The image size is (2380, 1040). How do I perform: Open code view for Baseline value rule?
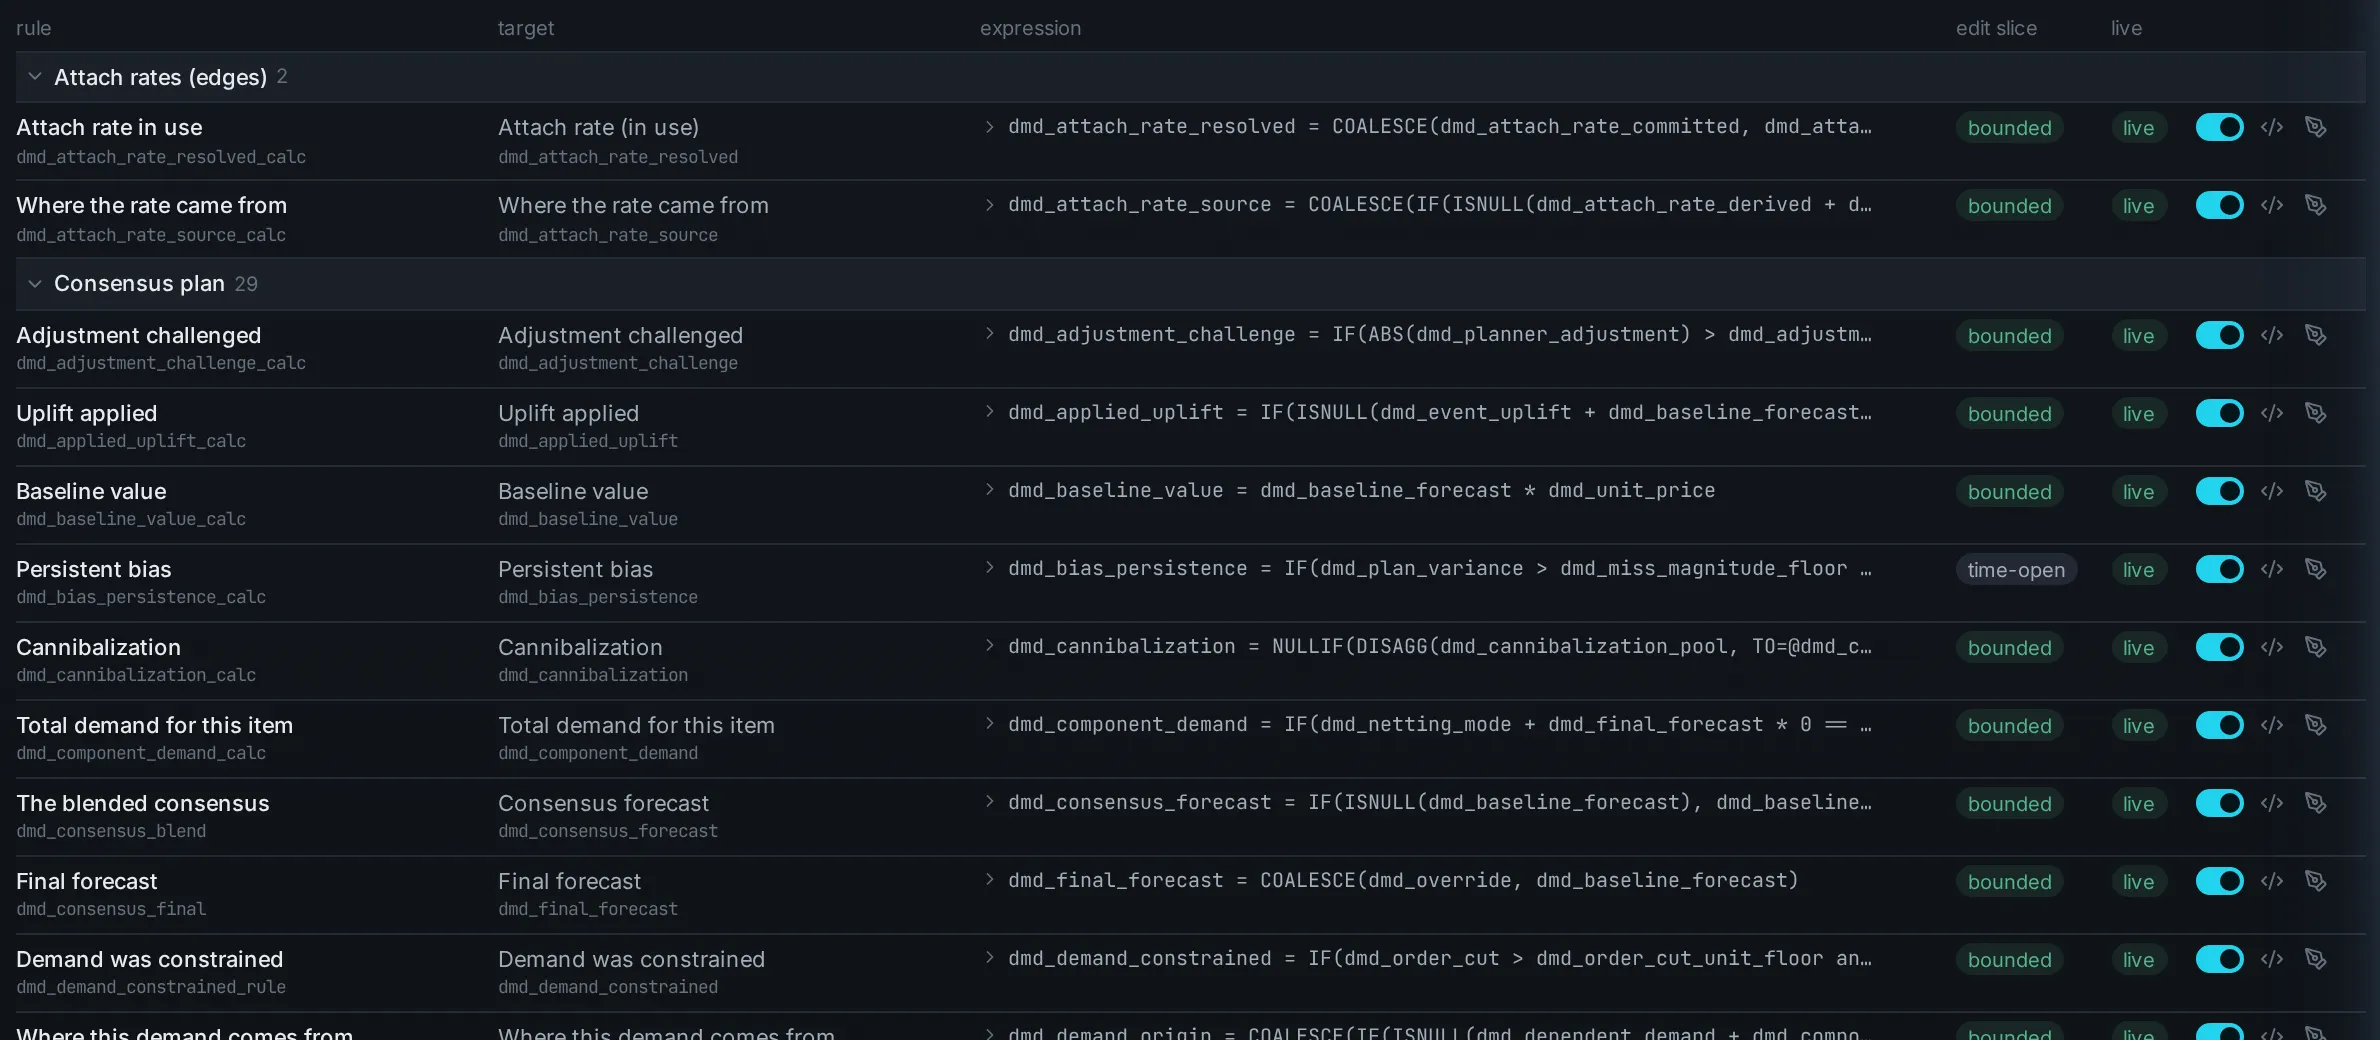2272,491
